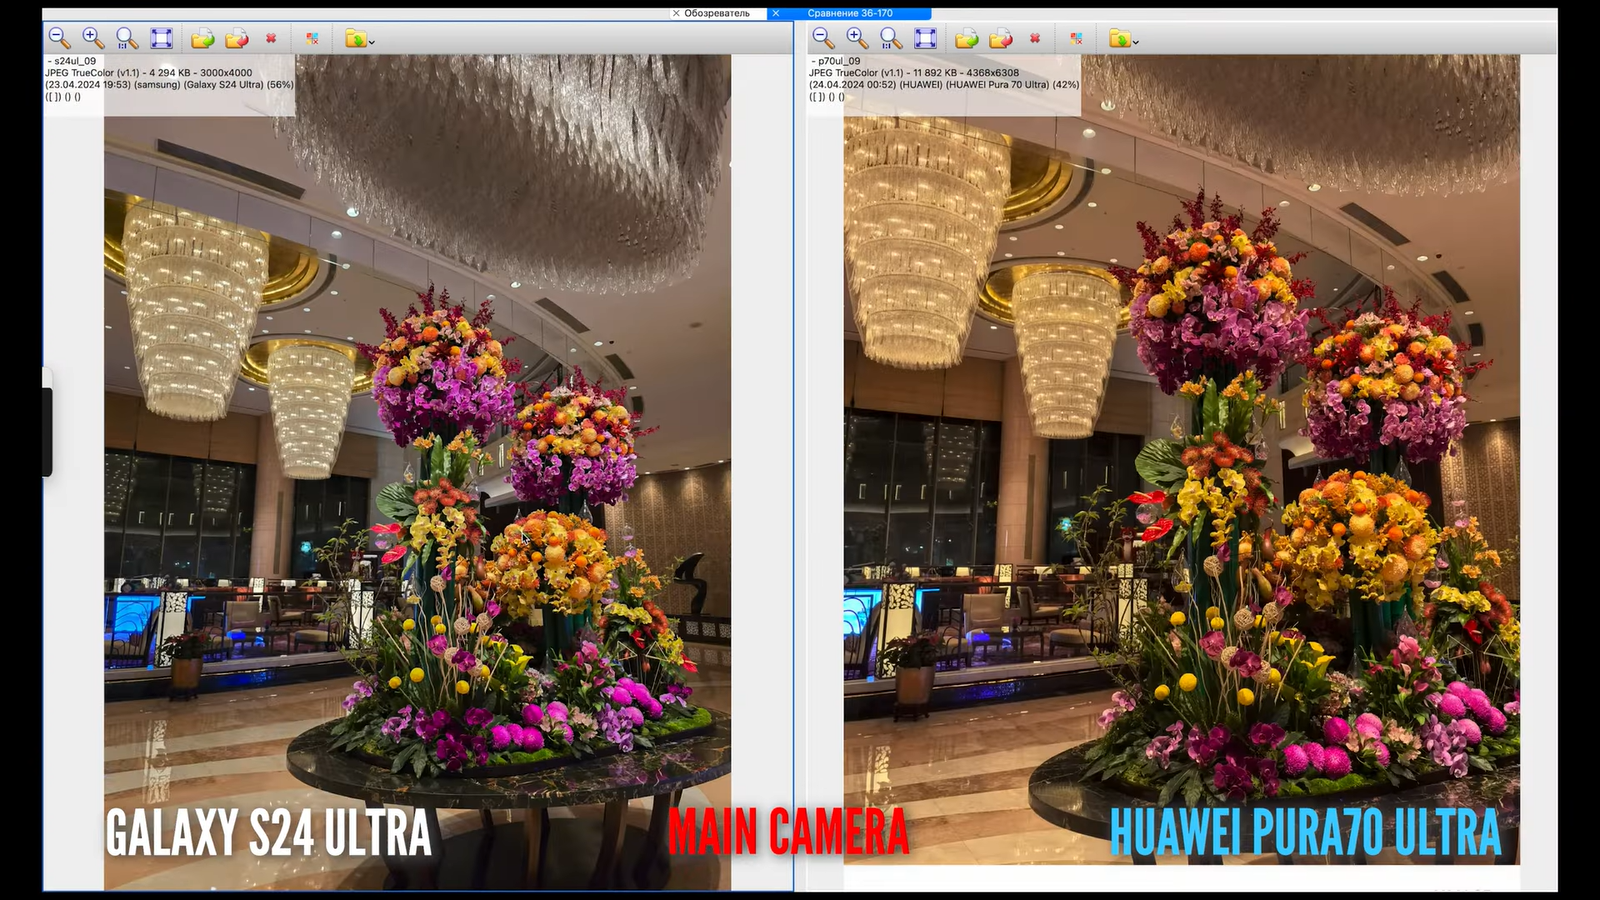Click the right pane yellow folder icon

[1119, 38]
